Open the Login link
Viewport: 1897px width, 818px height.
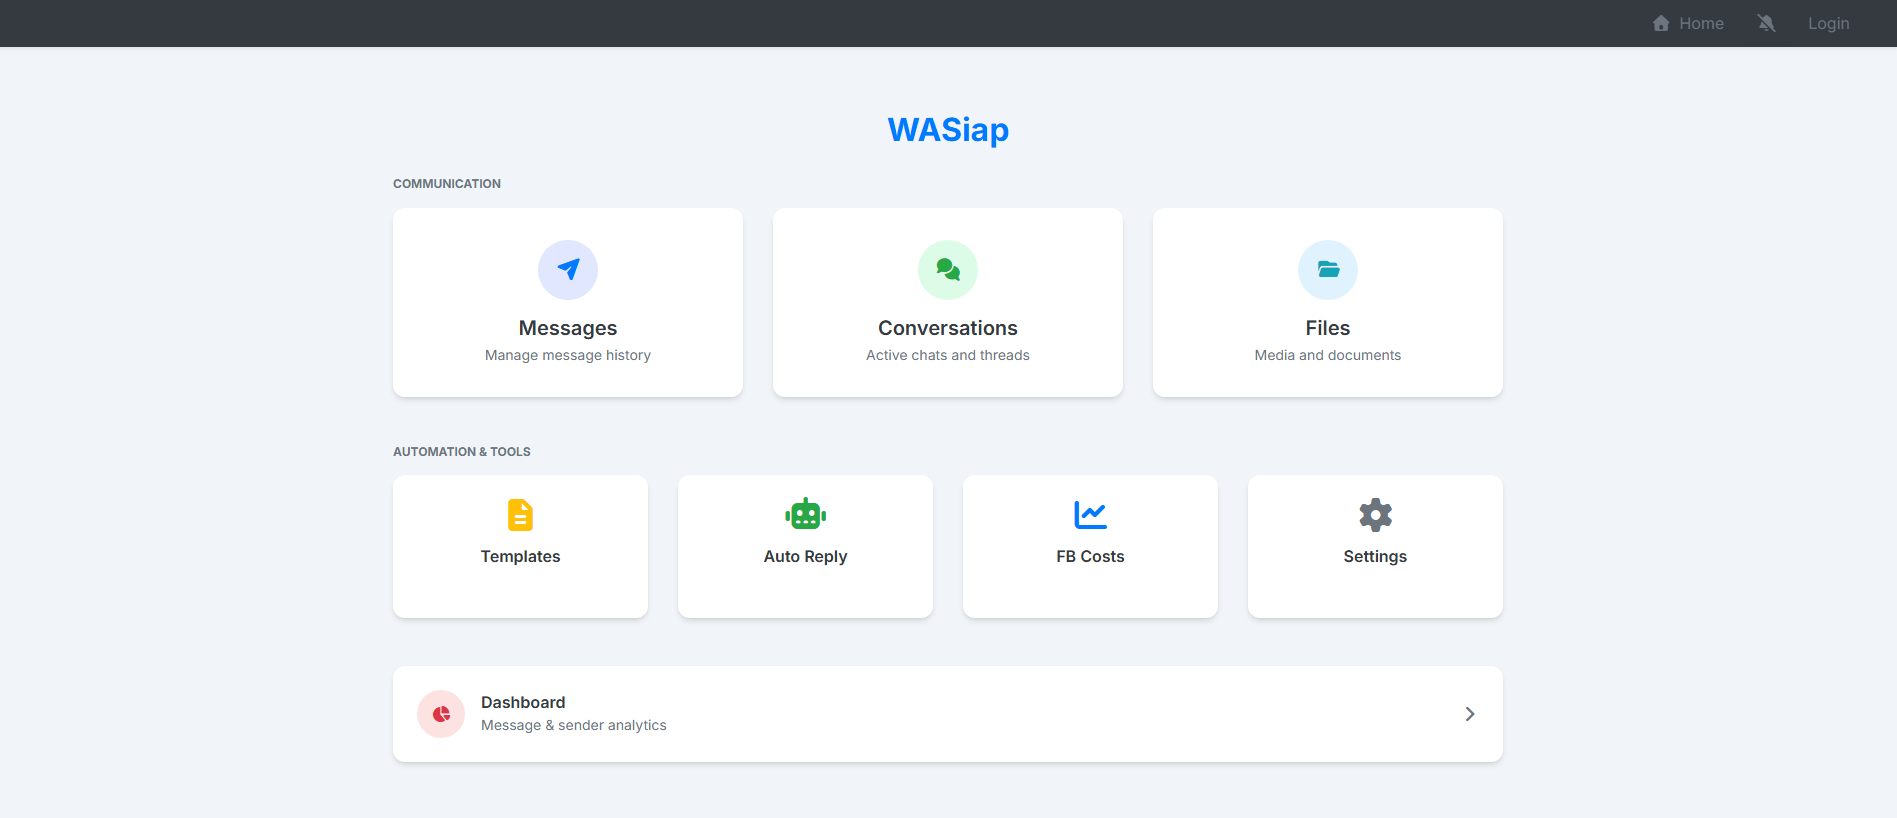pyautogui.click(x=1828, y=23)
